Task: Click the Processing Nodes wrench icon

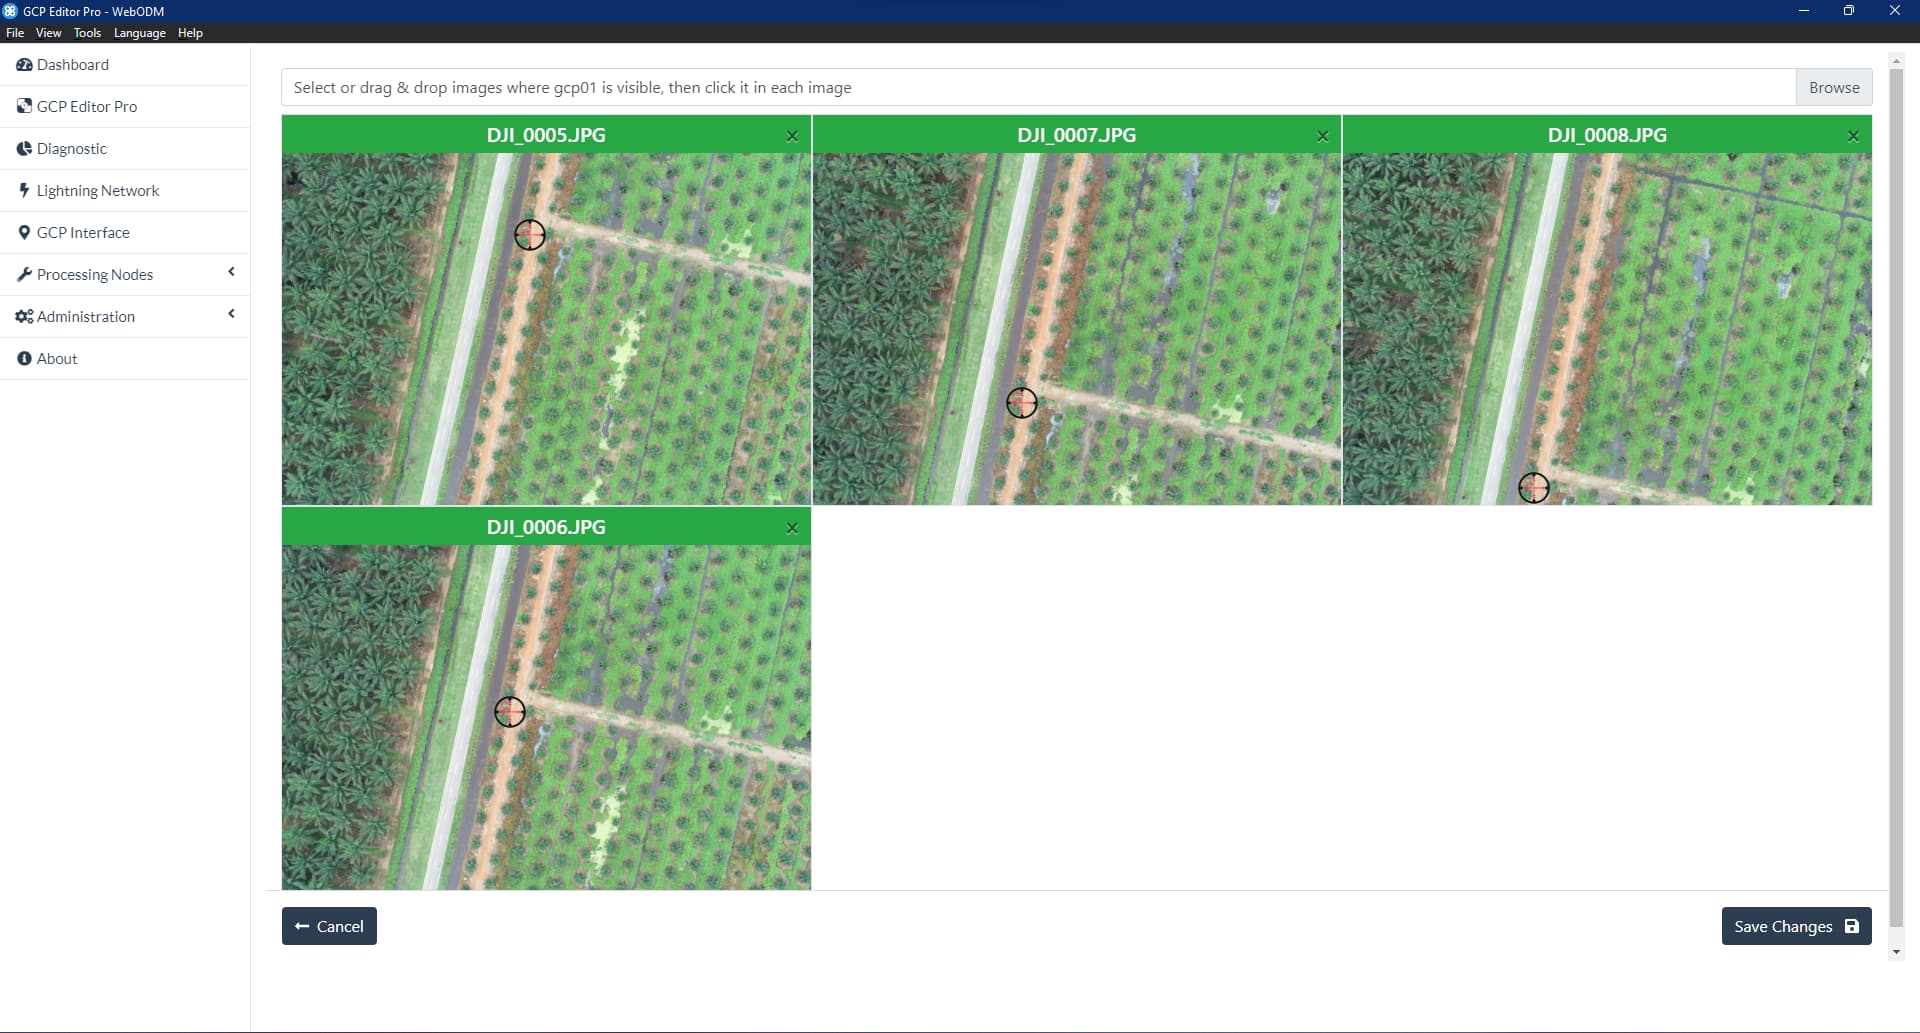Action: coord(23,273)
